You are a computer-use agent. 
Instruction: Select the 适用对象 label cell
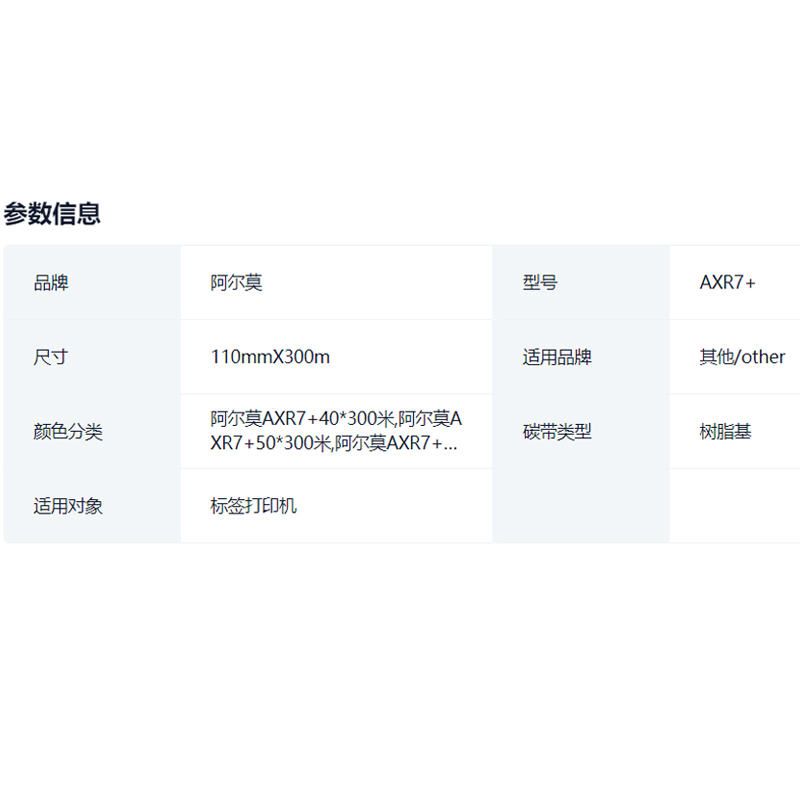(92, 506)
